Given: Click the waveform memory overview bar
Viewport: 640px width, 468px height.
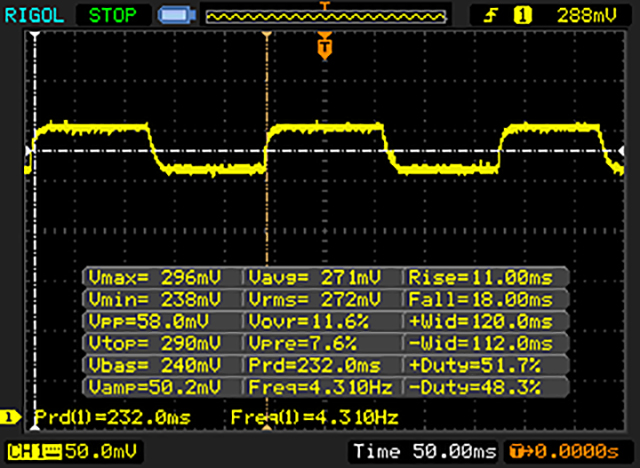Looking at the screenshot, I should (324, 16).
